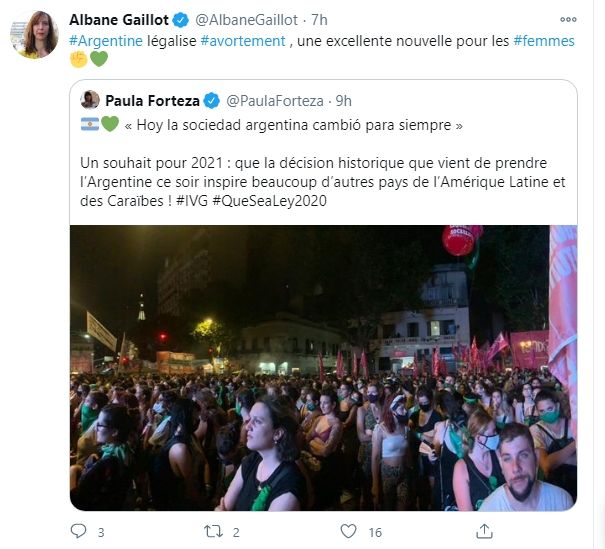The width and height of the screenshot is (605, 549).
Task: Click the Paula Forteza display name
Action: [x=149, y=100]
